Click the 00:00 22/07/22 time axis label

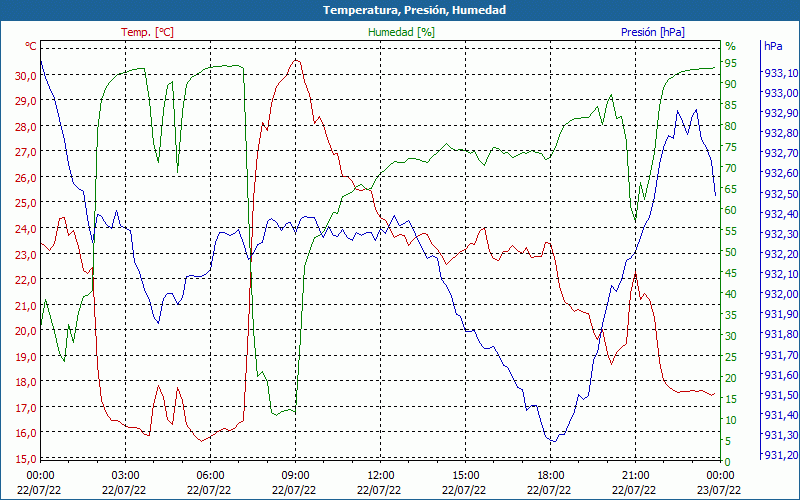coord(40,483)
